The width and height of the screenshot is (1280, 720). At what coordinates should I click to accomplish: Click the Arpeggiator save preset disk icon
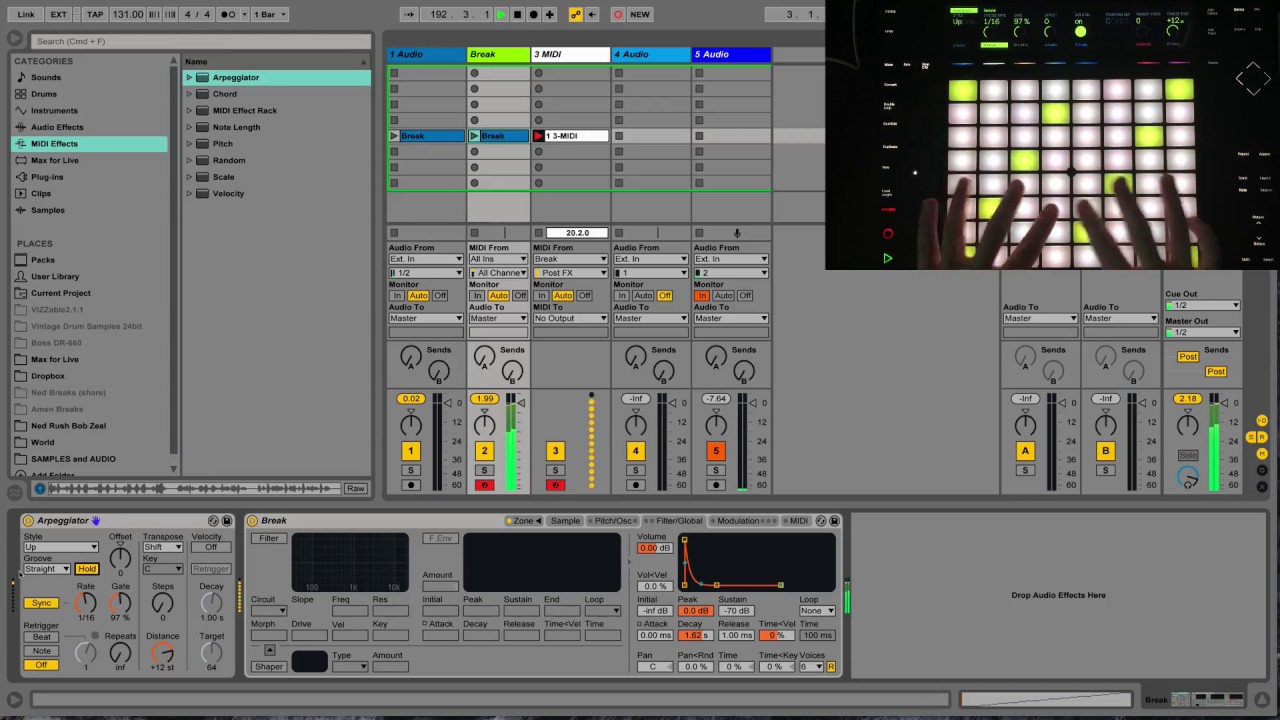click(x=227, y=521)
